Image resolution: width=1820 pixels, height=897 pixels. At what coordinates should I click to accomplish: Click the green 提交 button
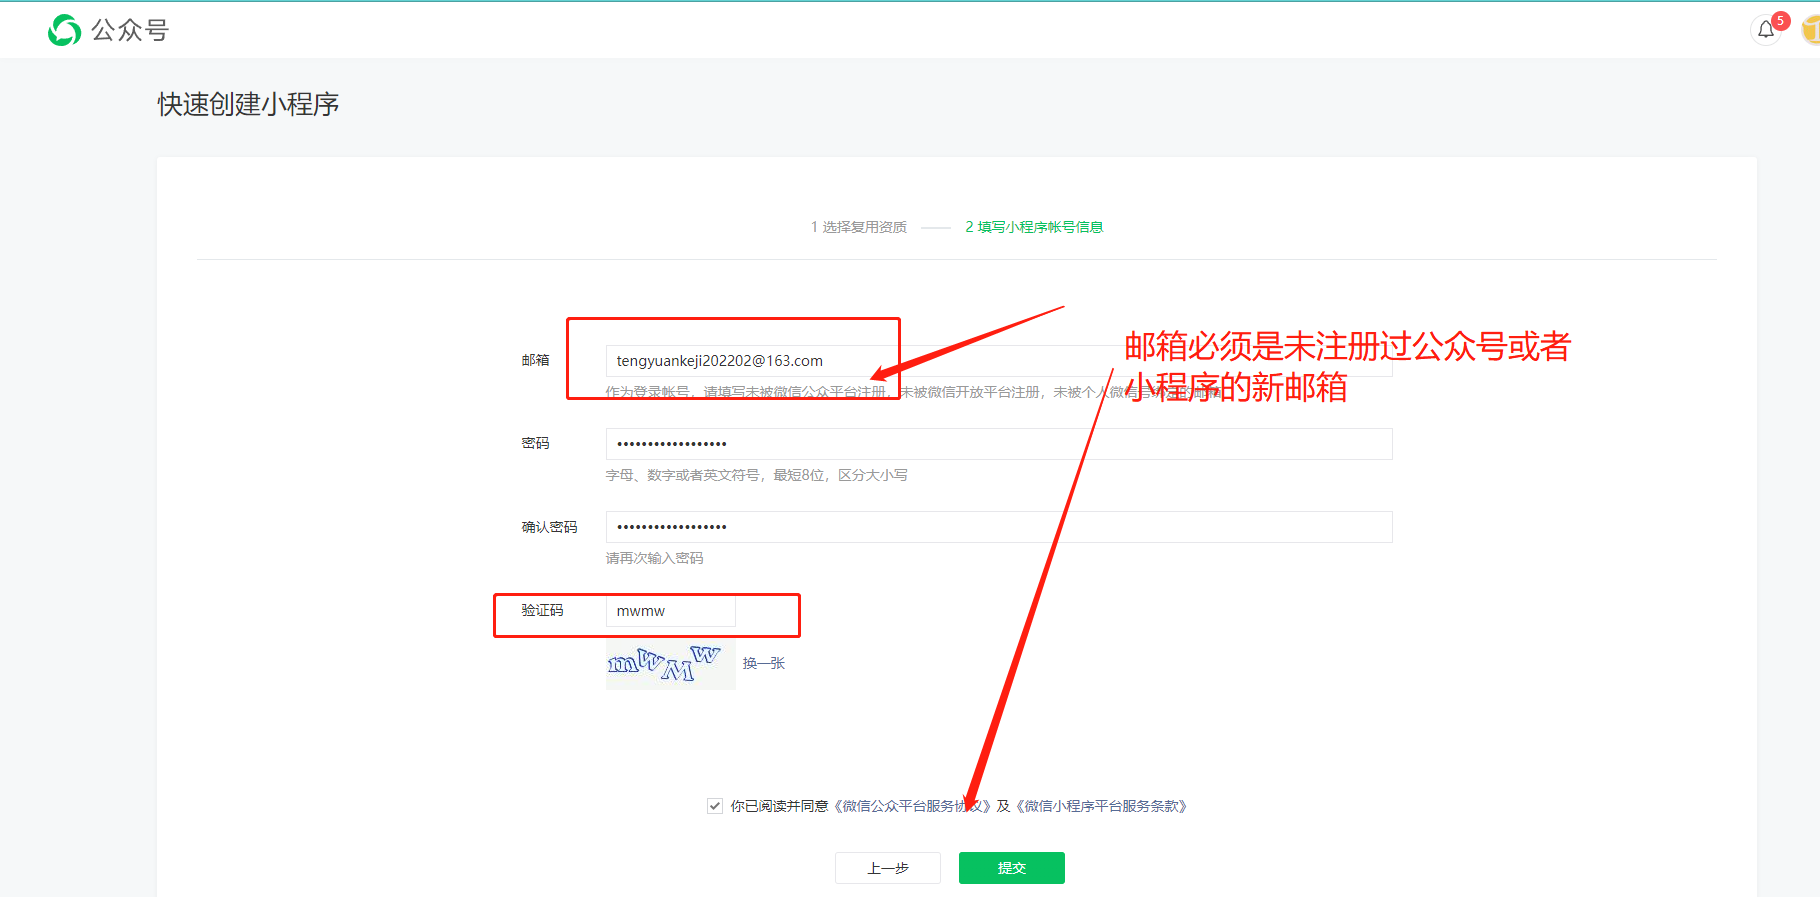1012,868
